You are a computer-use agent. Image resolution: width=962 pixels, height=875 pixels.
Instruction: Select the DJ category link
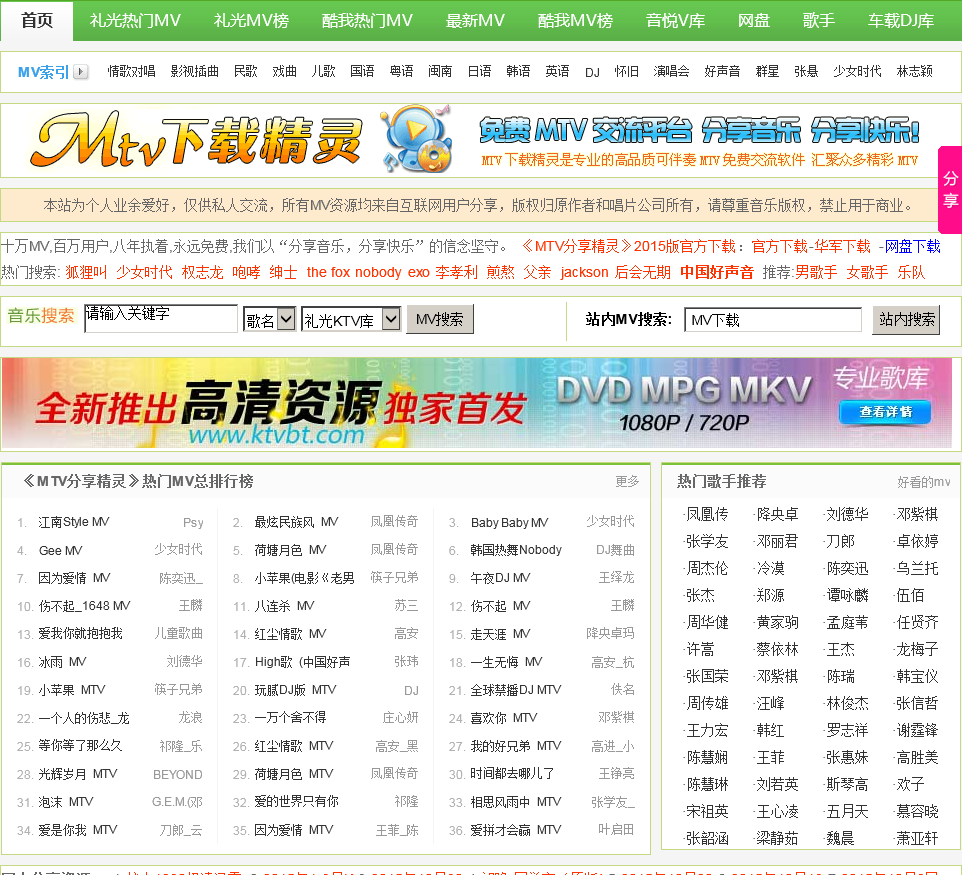click(592, 72)
